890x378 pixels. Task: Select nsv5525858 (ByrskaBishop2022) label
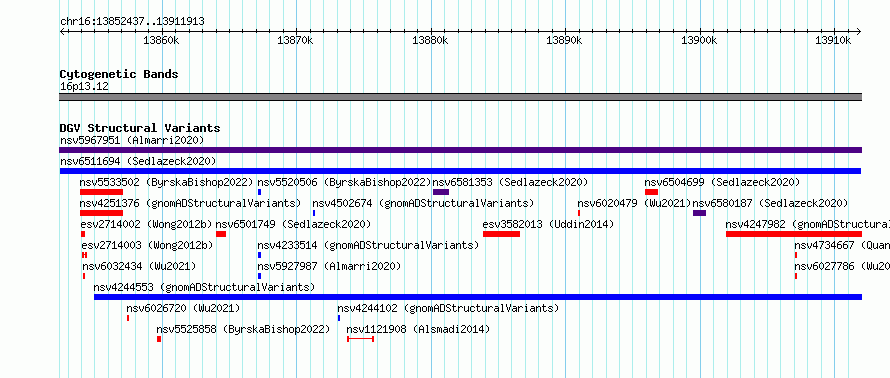pyautogui.click(x=243, y=329)
